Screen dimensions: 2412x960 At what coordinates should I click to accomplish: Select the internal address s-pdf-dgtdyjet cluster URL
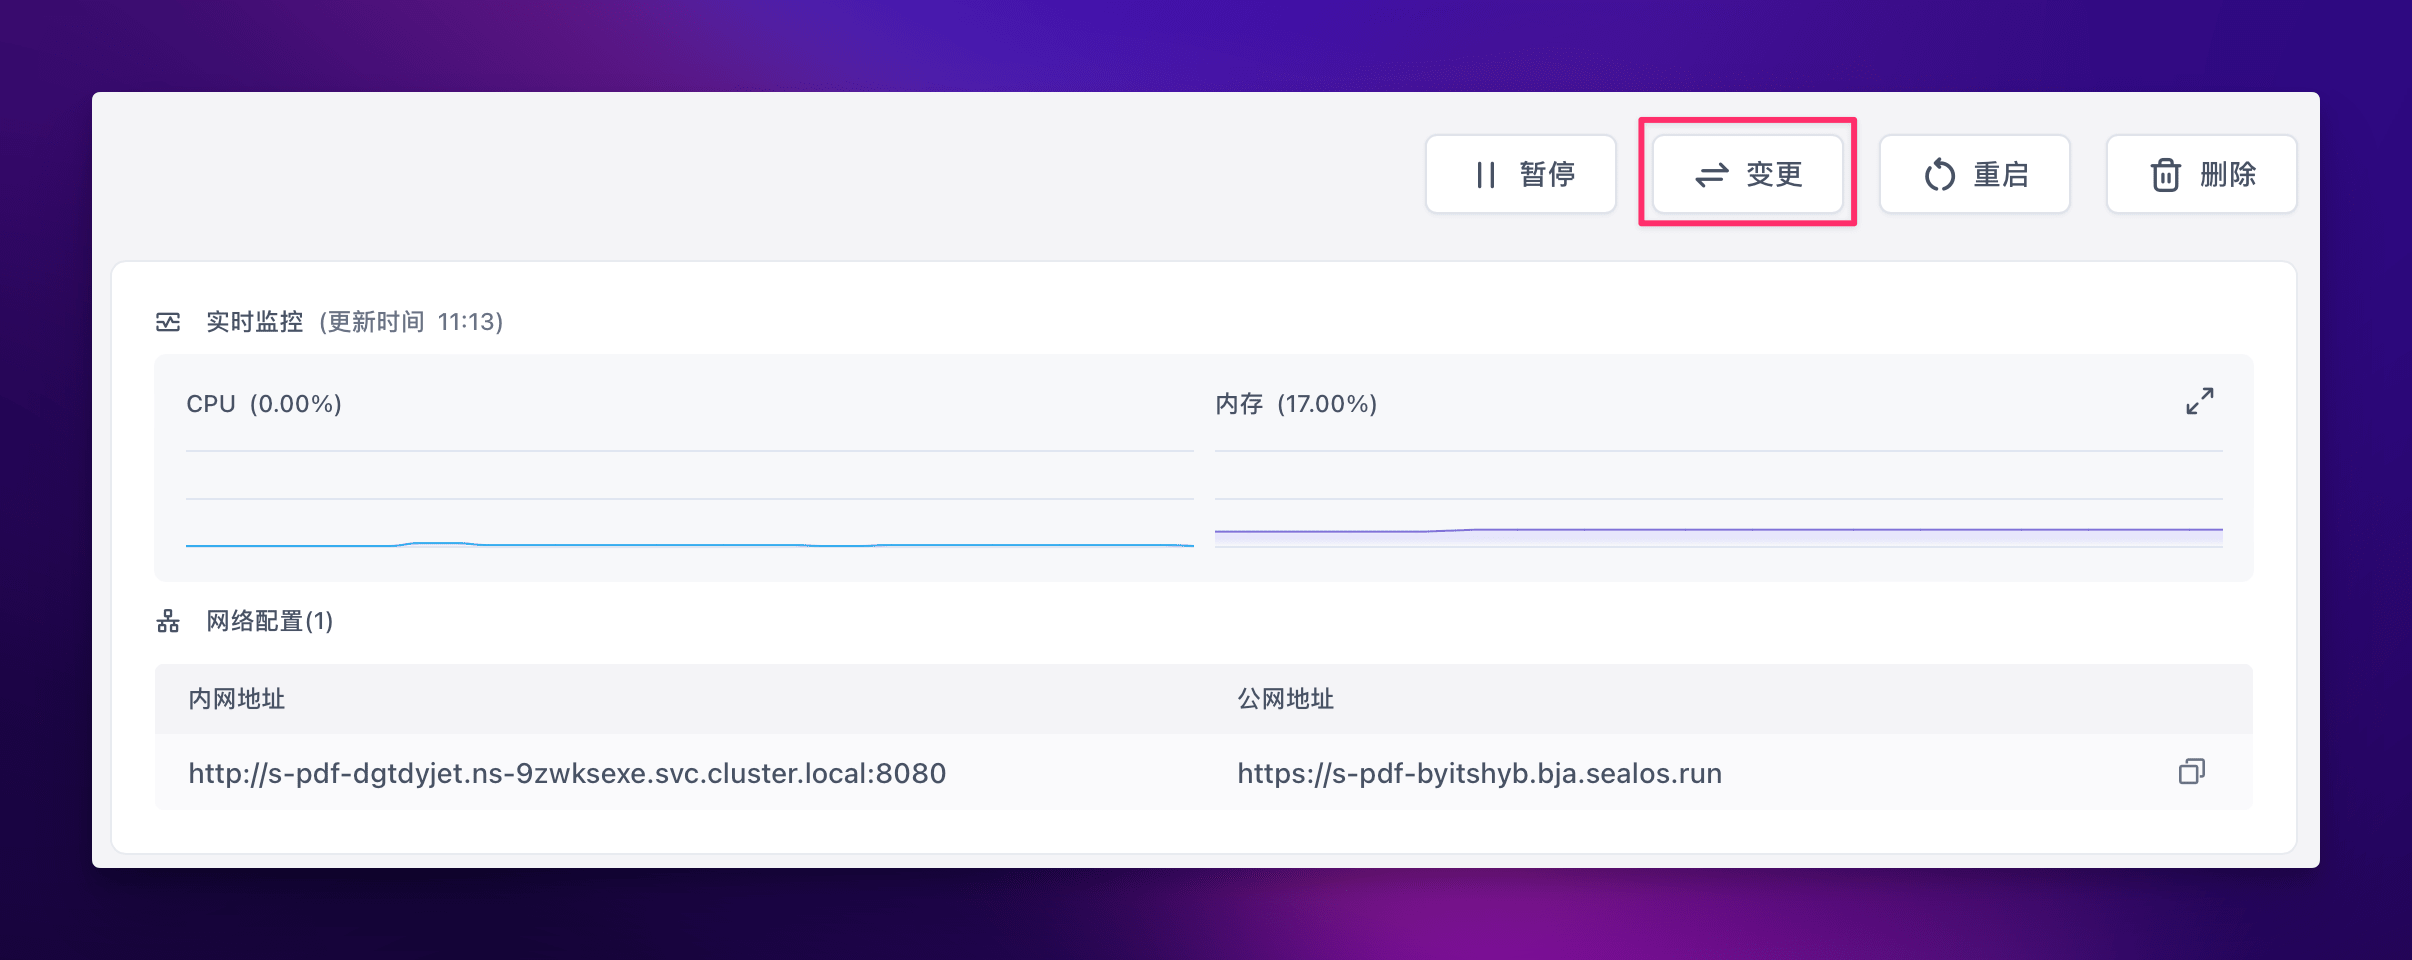567,773
